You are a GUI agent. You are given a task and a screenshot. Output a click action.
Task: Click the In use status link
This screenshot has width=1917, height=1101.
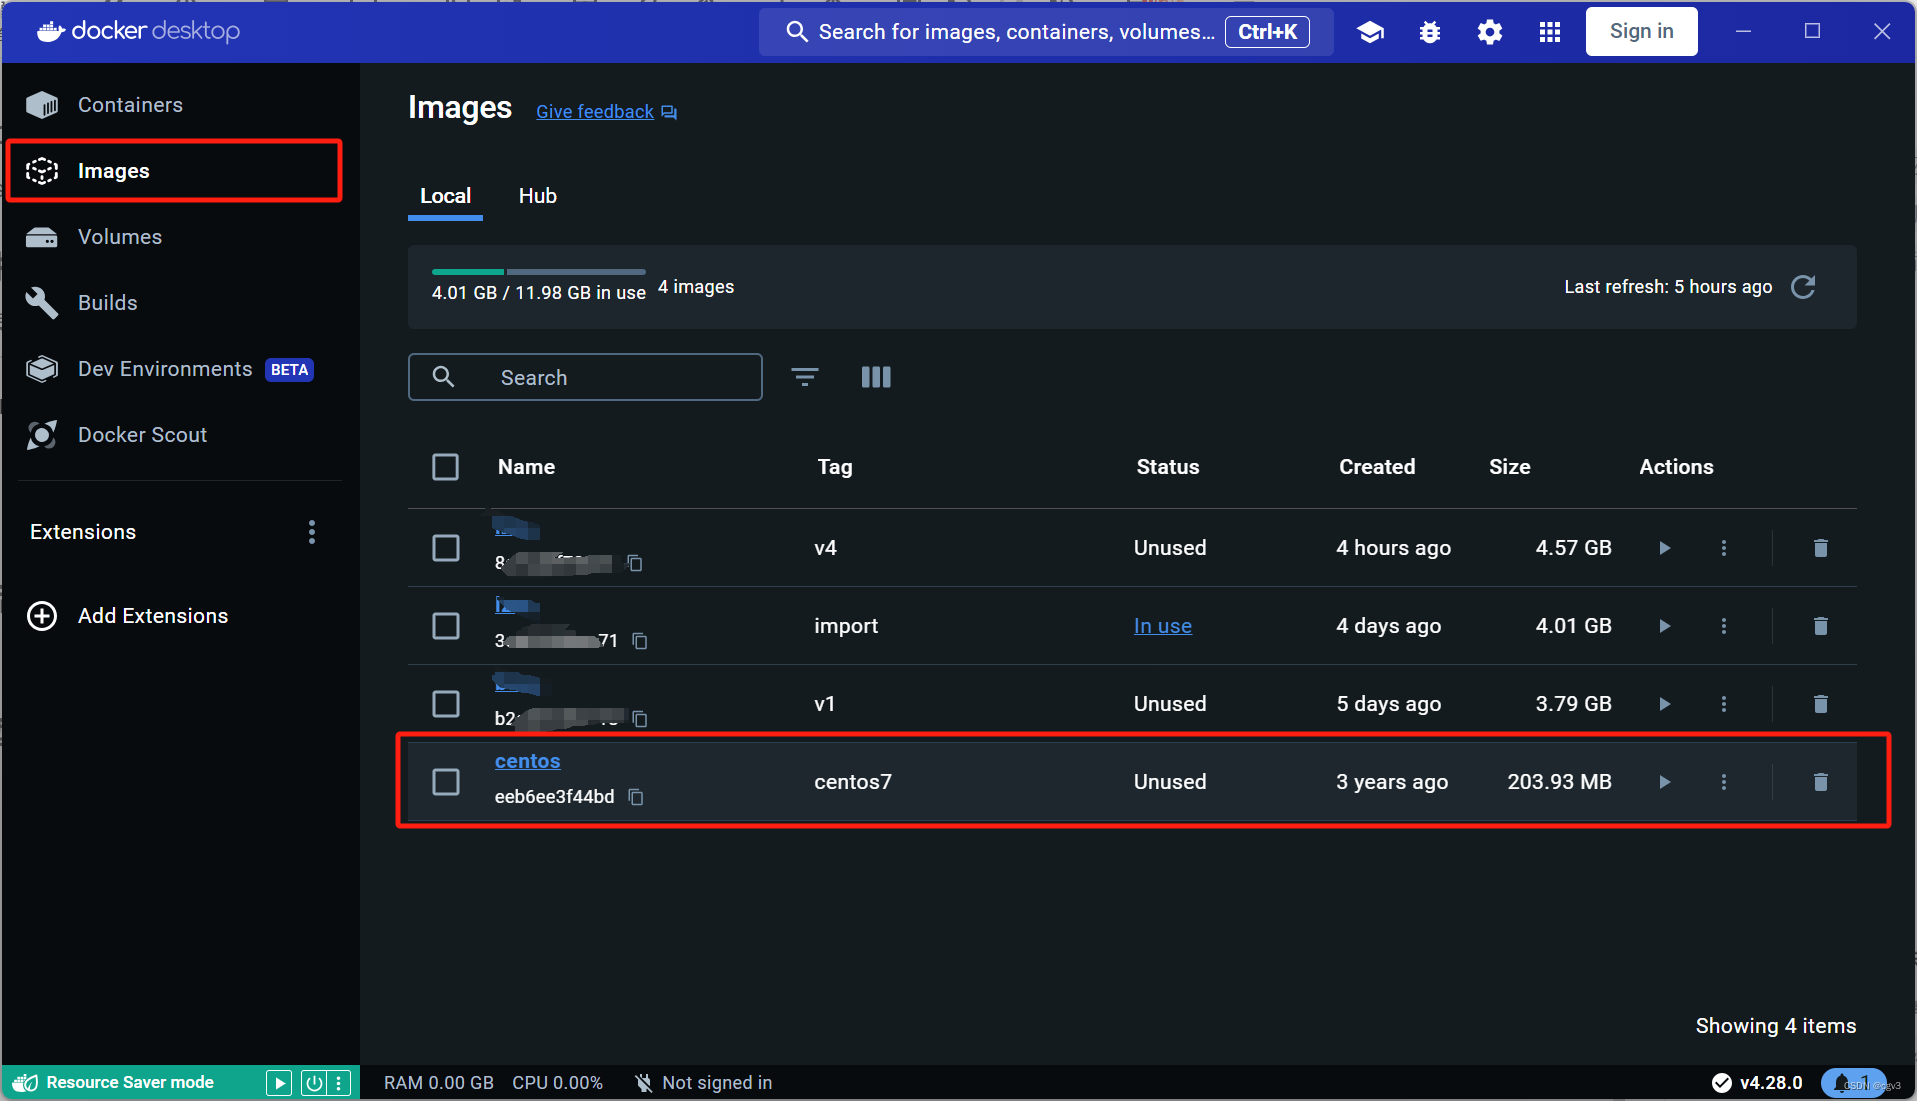point(1162,626)
